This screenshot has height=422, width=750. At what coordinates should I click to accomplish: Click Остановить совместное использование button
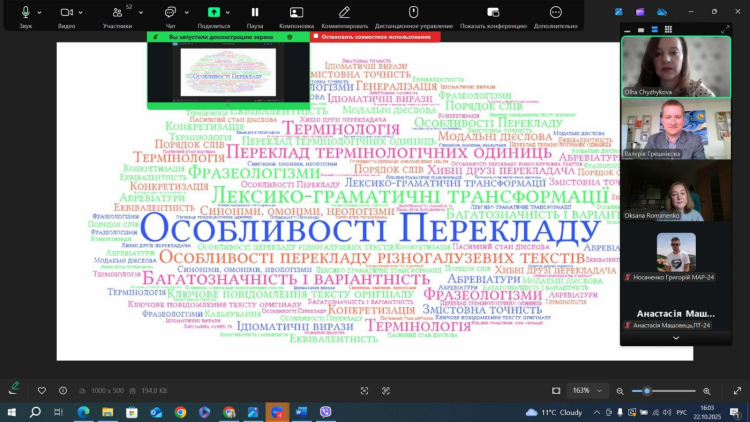pyautogui.click(x=375, y=37)
